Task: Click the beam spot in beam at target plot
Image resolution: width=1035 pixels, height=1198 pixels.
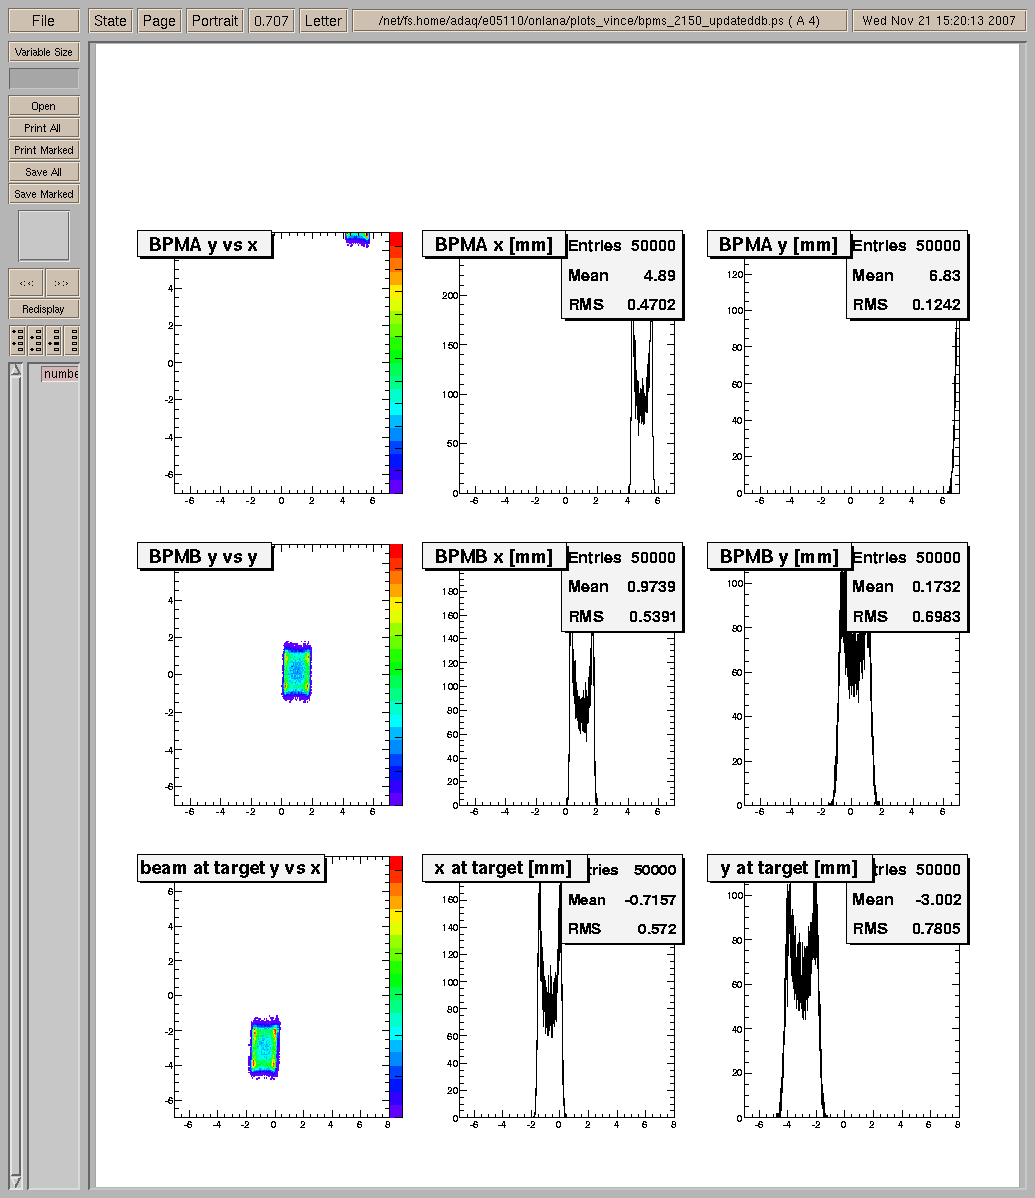Action: (264, 1047)
